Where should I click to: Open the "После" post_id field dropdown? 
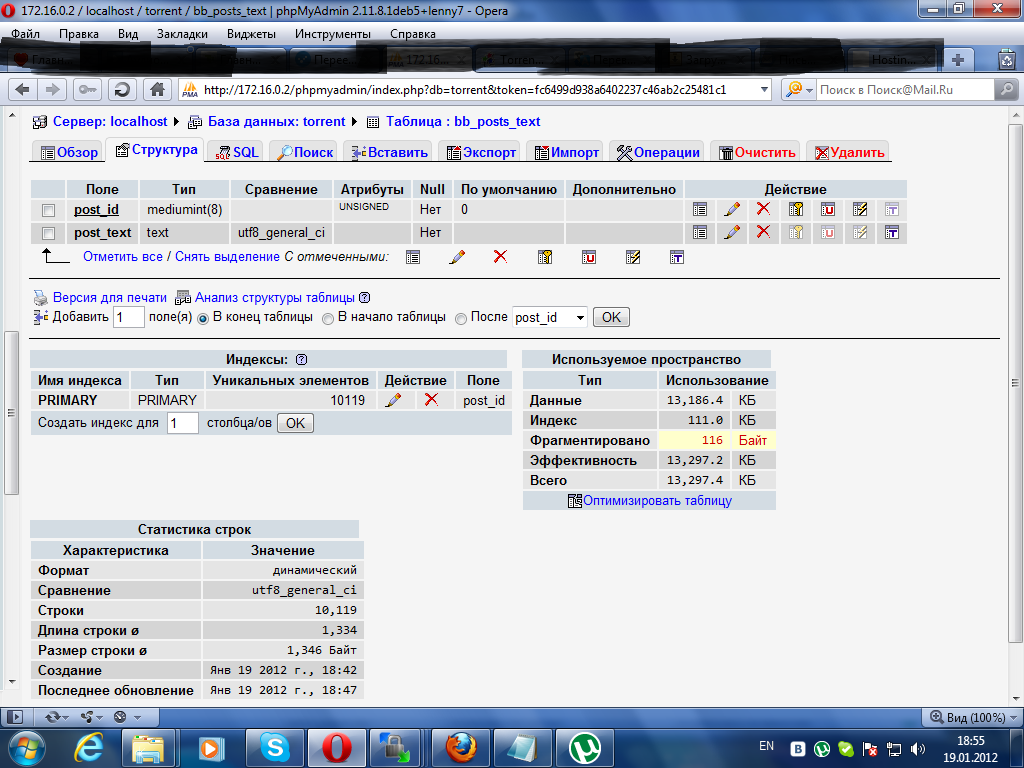(578, 318)
